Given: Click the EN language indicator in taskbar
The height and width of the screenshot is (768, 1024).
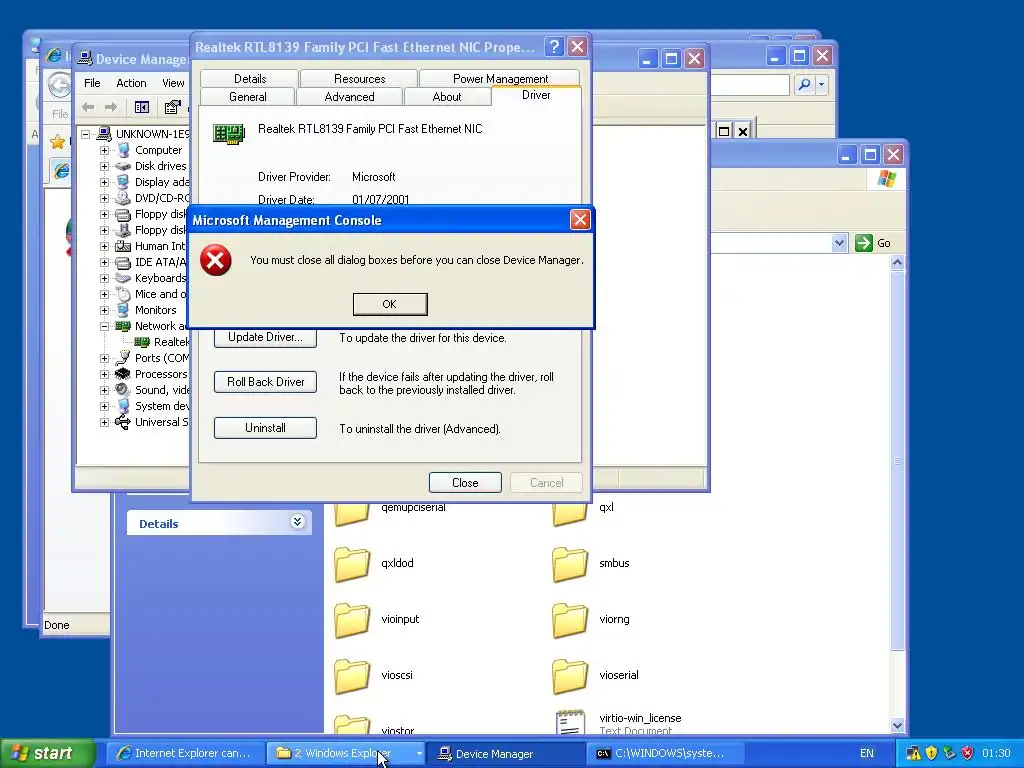Looking at the screenshot, I should point(867,754).
